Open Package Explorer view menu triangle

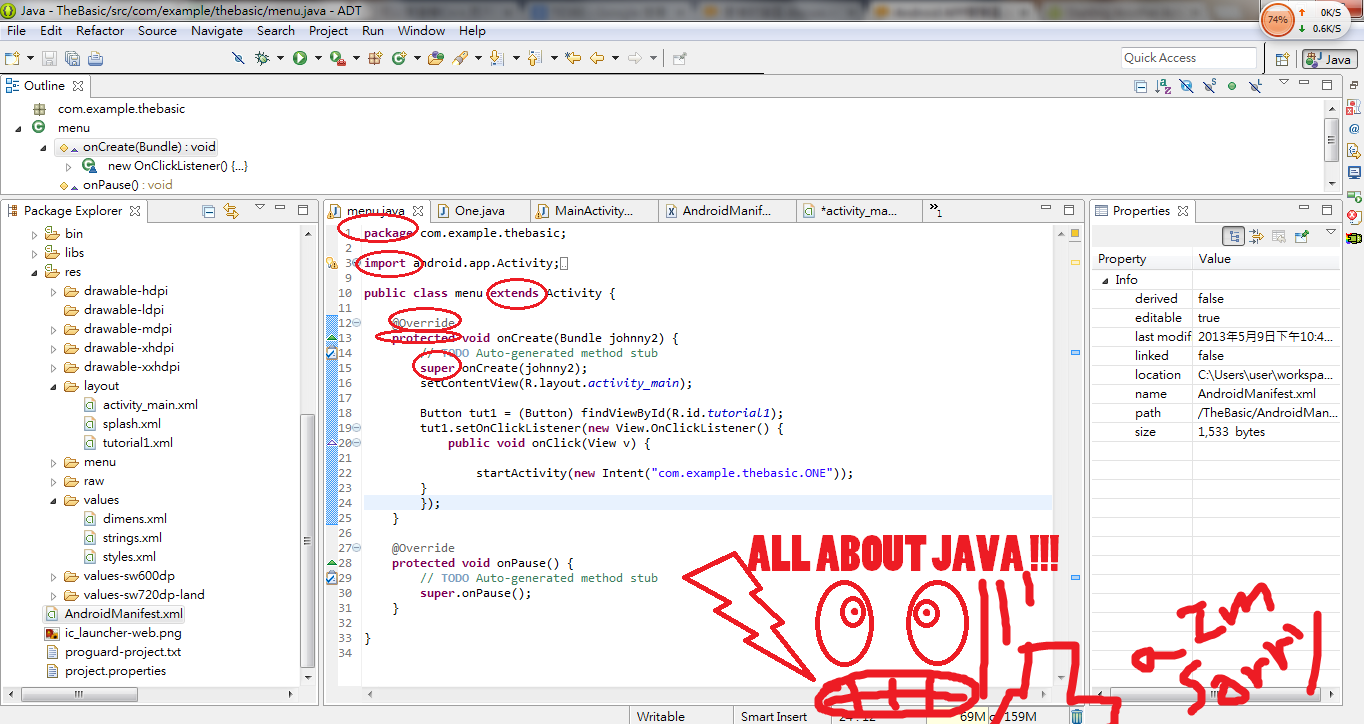pyautogui.click(x=259, y=208)
